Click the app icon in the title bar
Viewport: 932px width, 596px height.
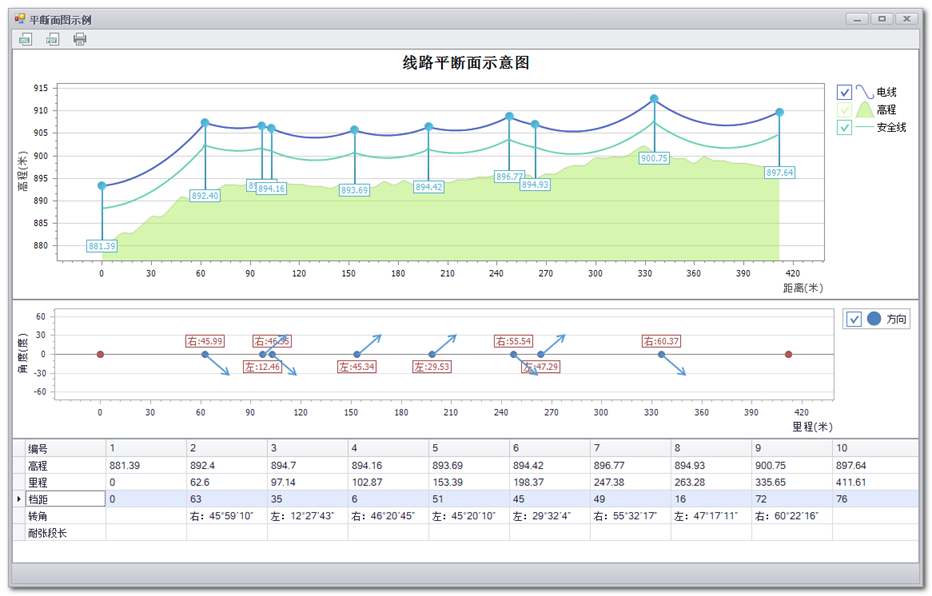(20, 19)
